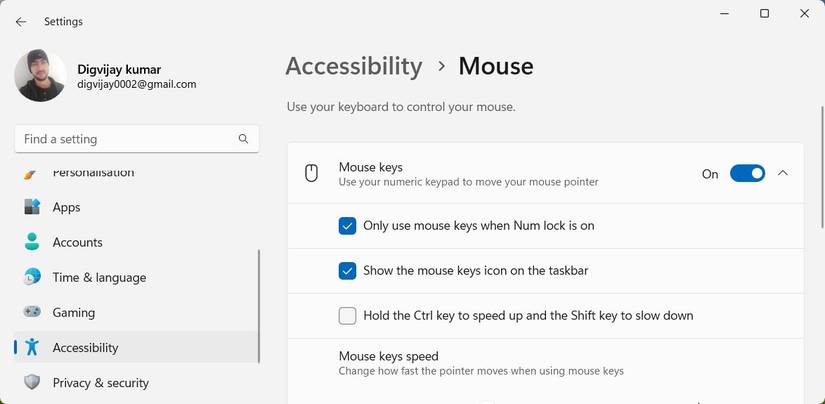Click the user profile picture
The width and height of the screenshot is (825, 404).
[41, 76]
